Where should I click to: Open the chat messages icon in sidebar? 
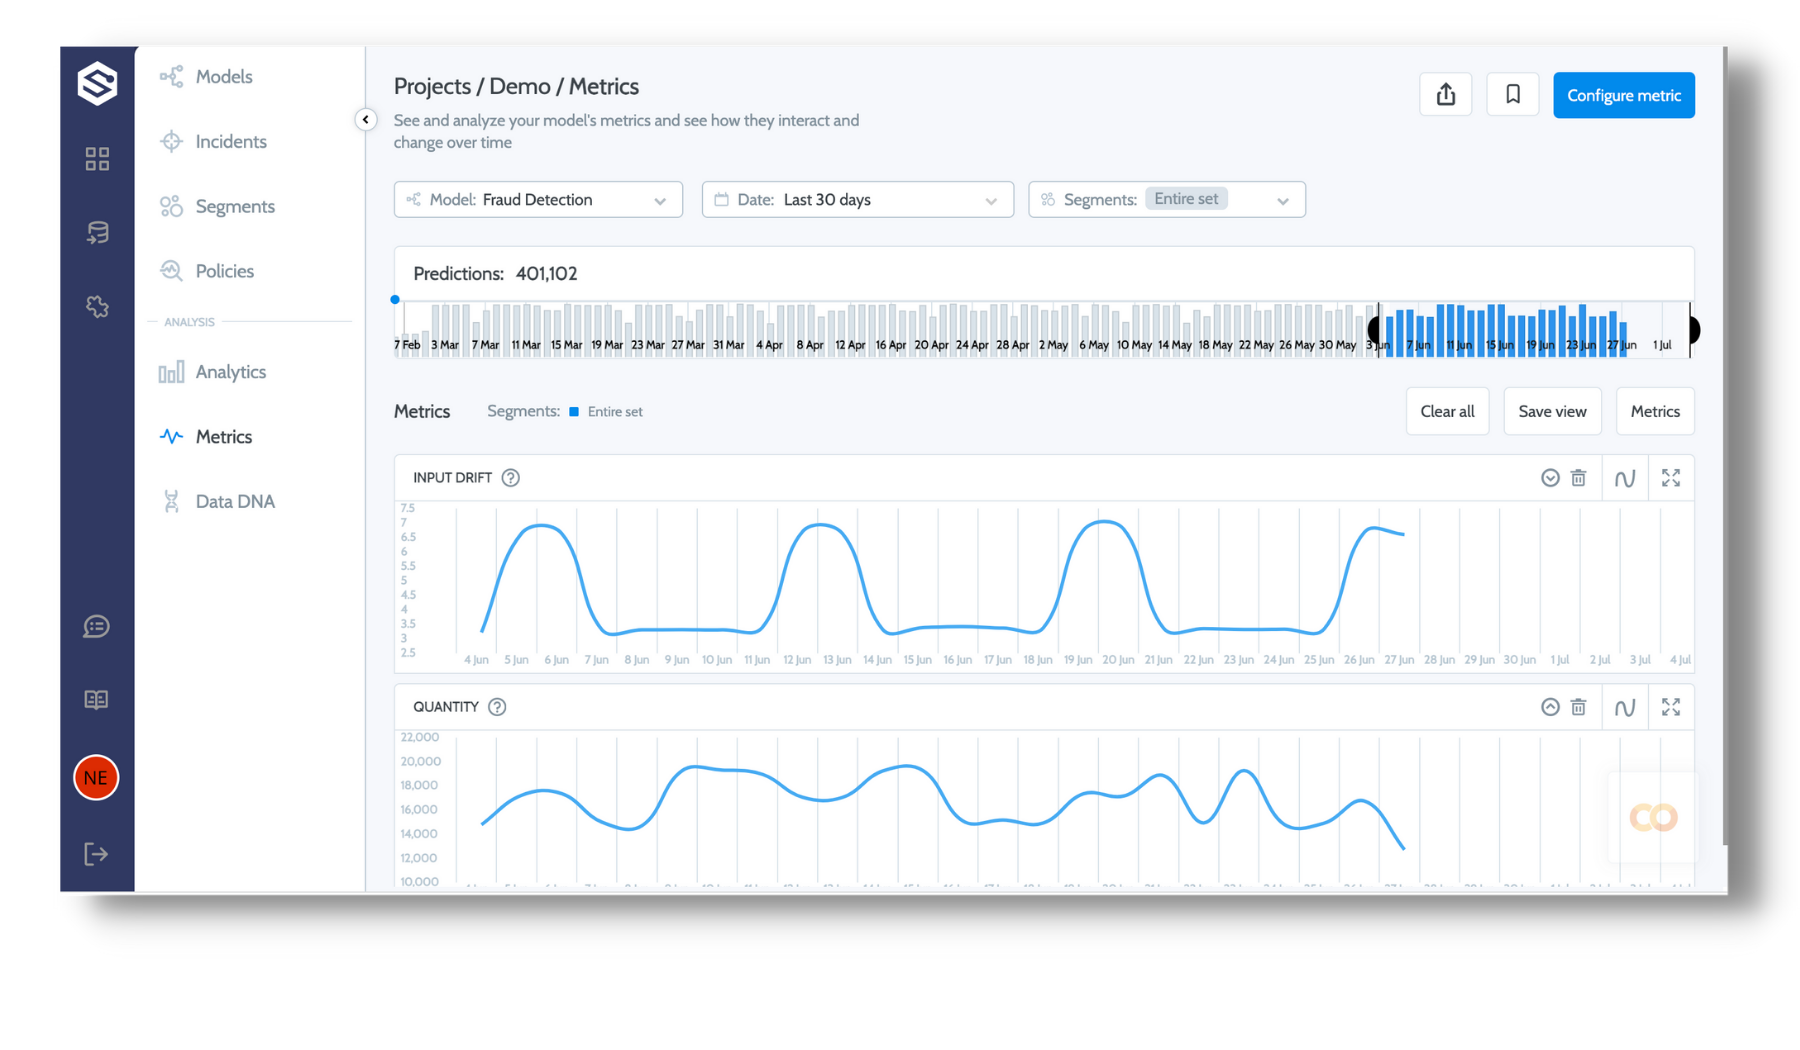(96, 627)
